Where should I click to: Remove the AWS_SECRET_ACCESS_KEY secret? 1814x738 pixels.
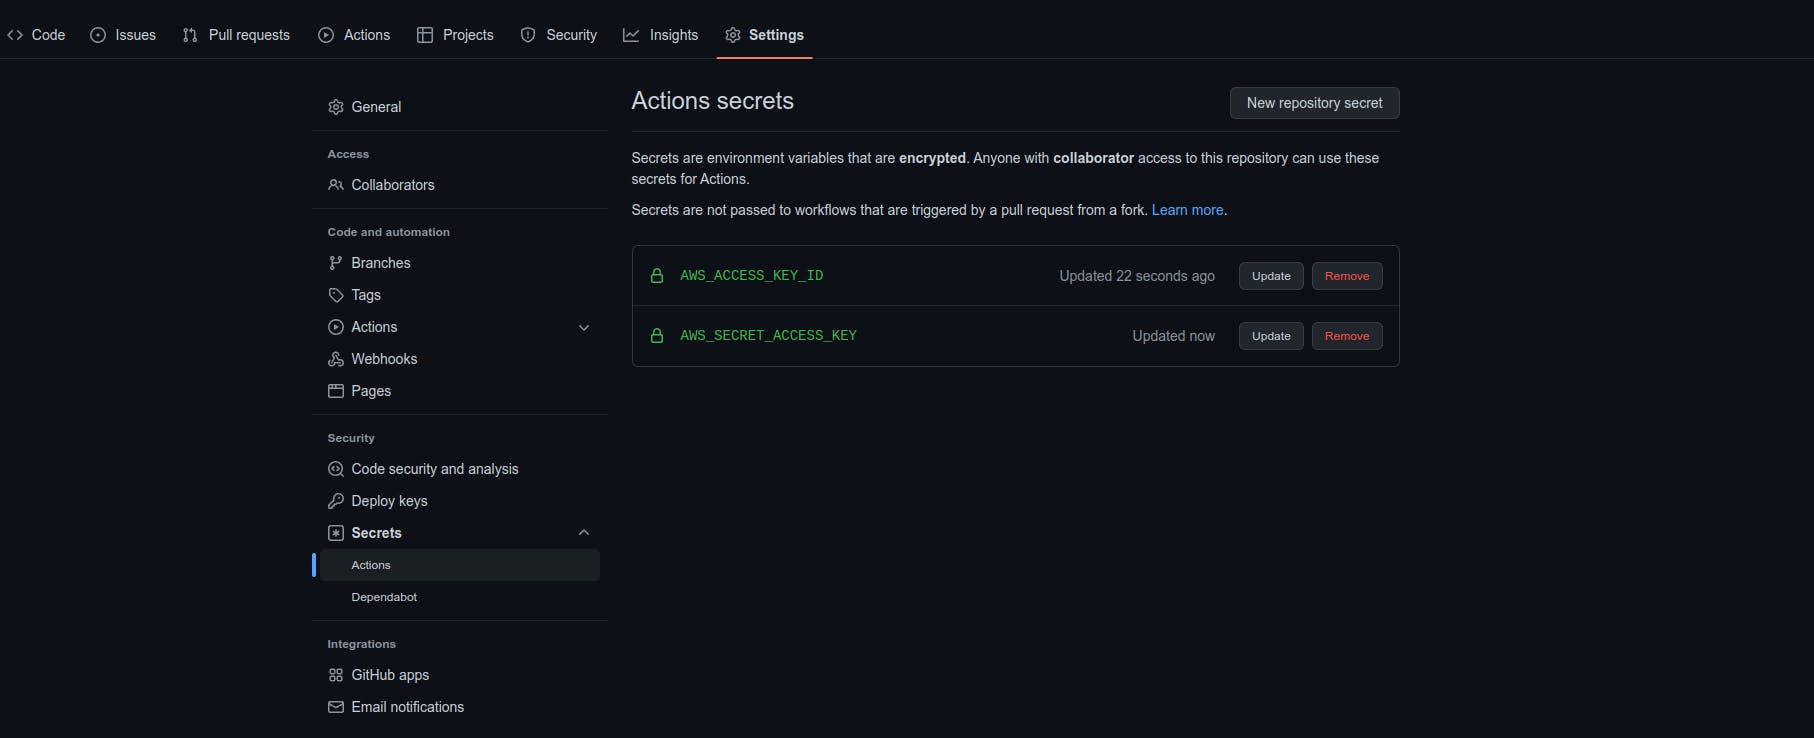[x=1347, y=336]
